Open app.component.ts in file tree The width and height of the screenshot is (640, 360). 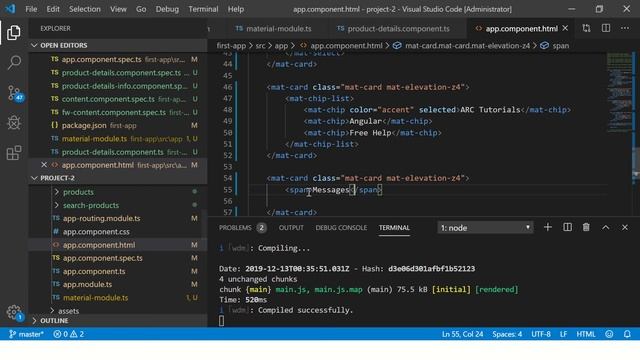(x=118, y=271)
